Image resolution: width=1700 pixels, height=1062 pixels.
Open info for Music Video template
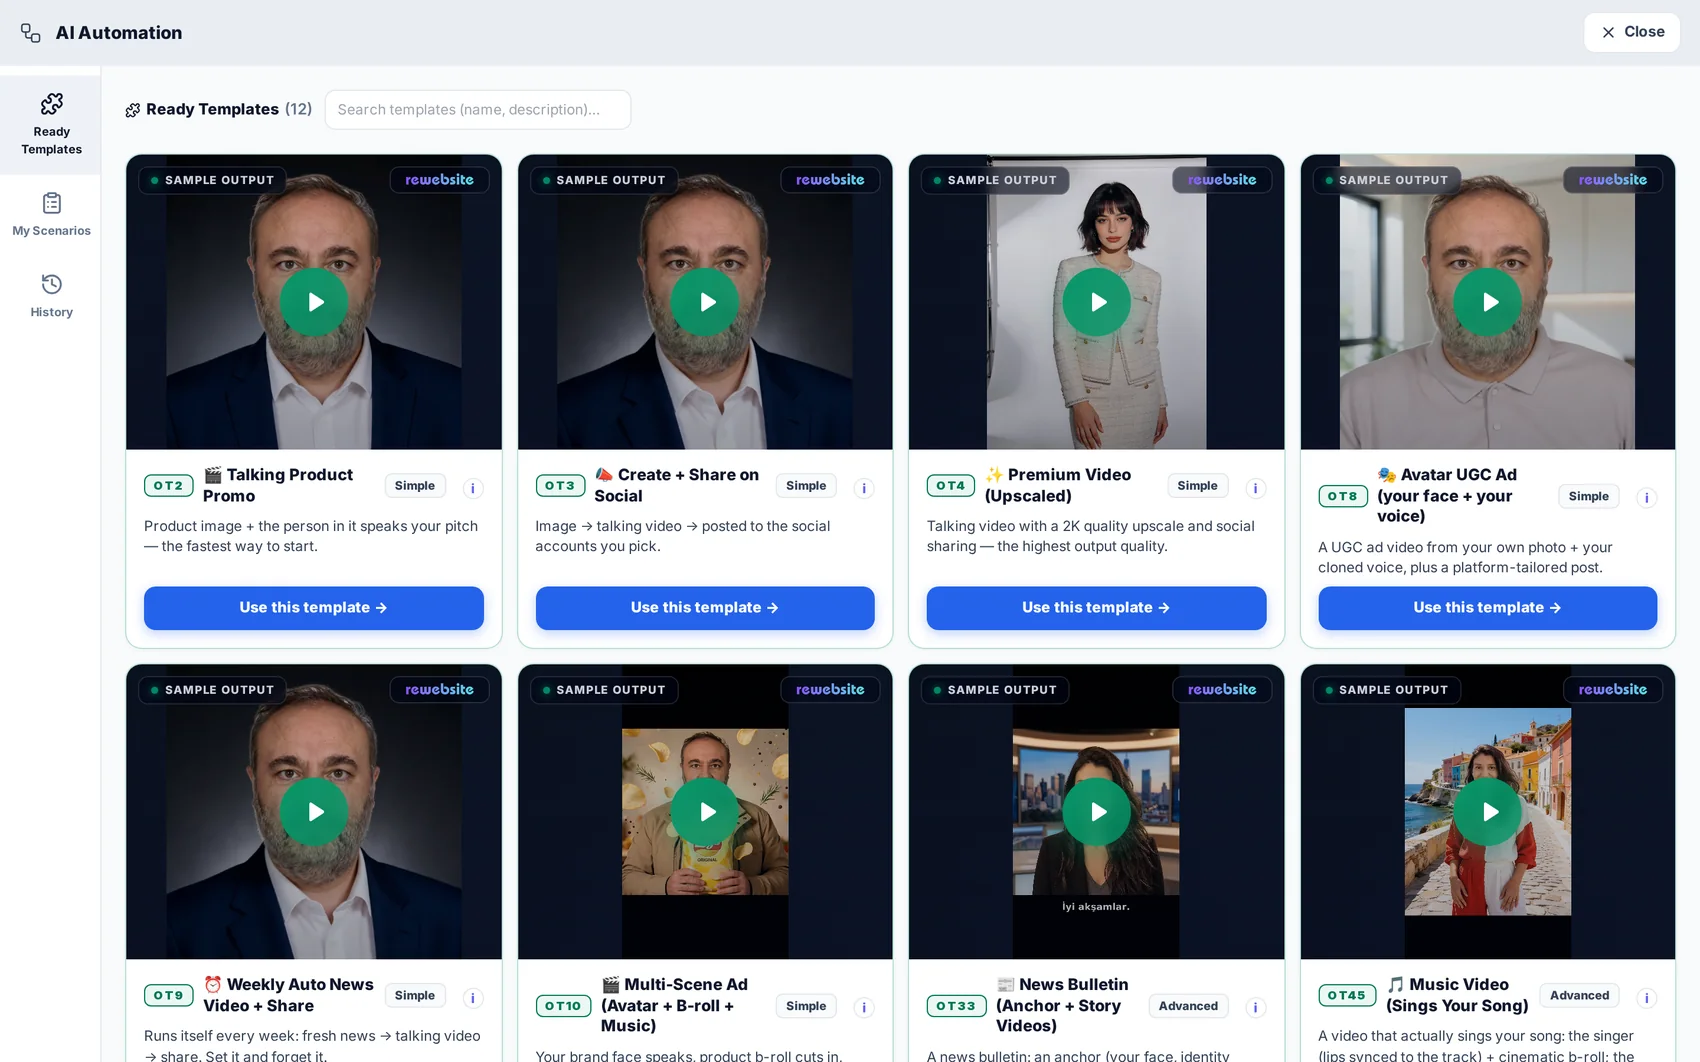[1647, 998]
